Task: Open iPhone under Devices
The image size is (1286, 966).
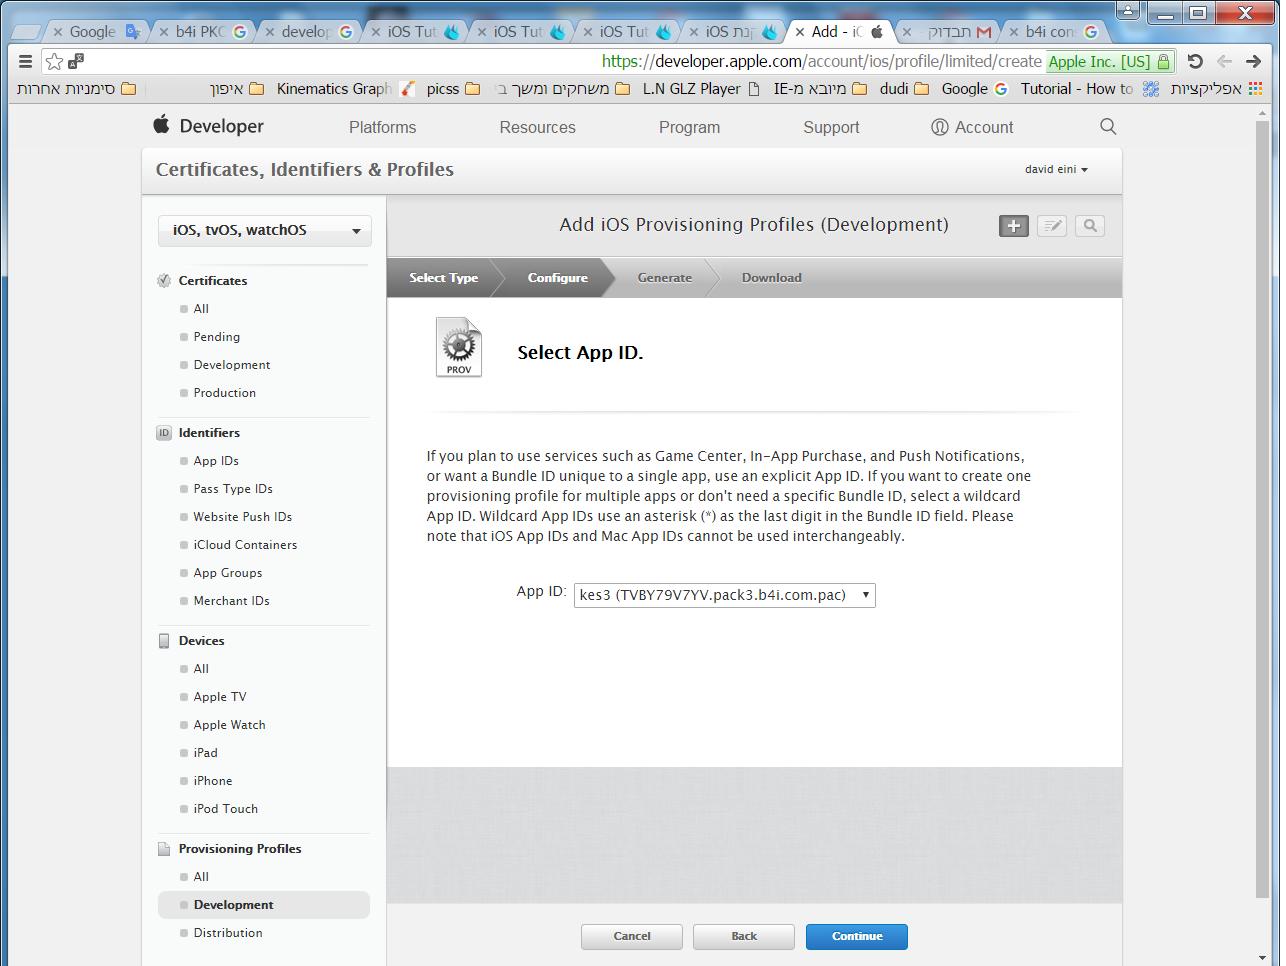Action: point(213,781)
